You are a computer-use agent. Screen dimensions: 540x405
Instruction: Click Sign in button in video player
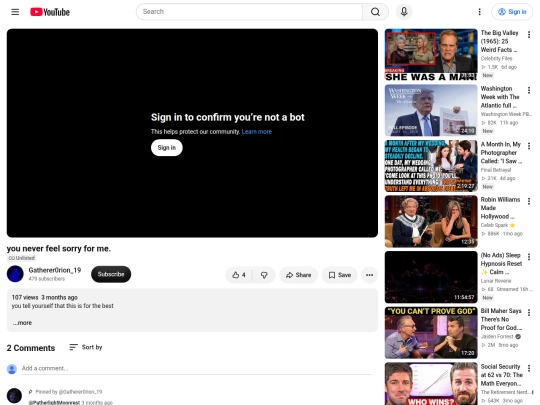click(167, 148)
